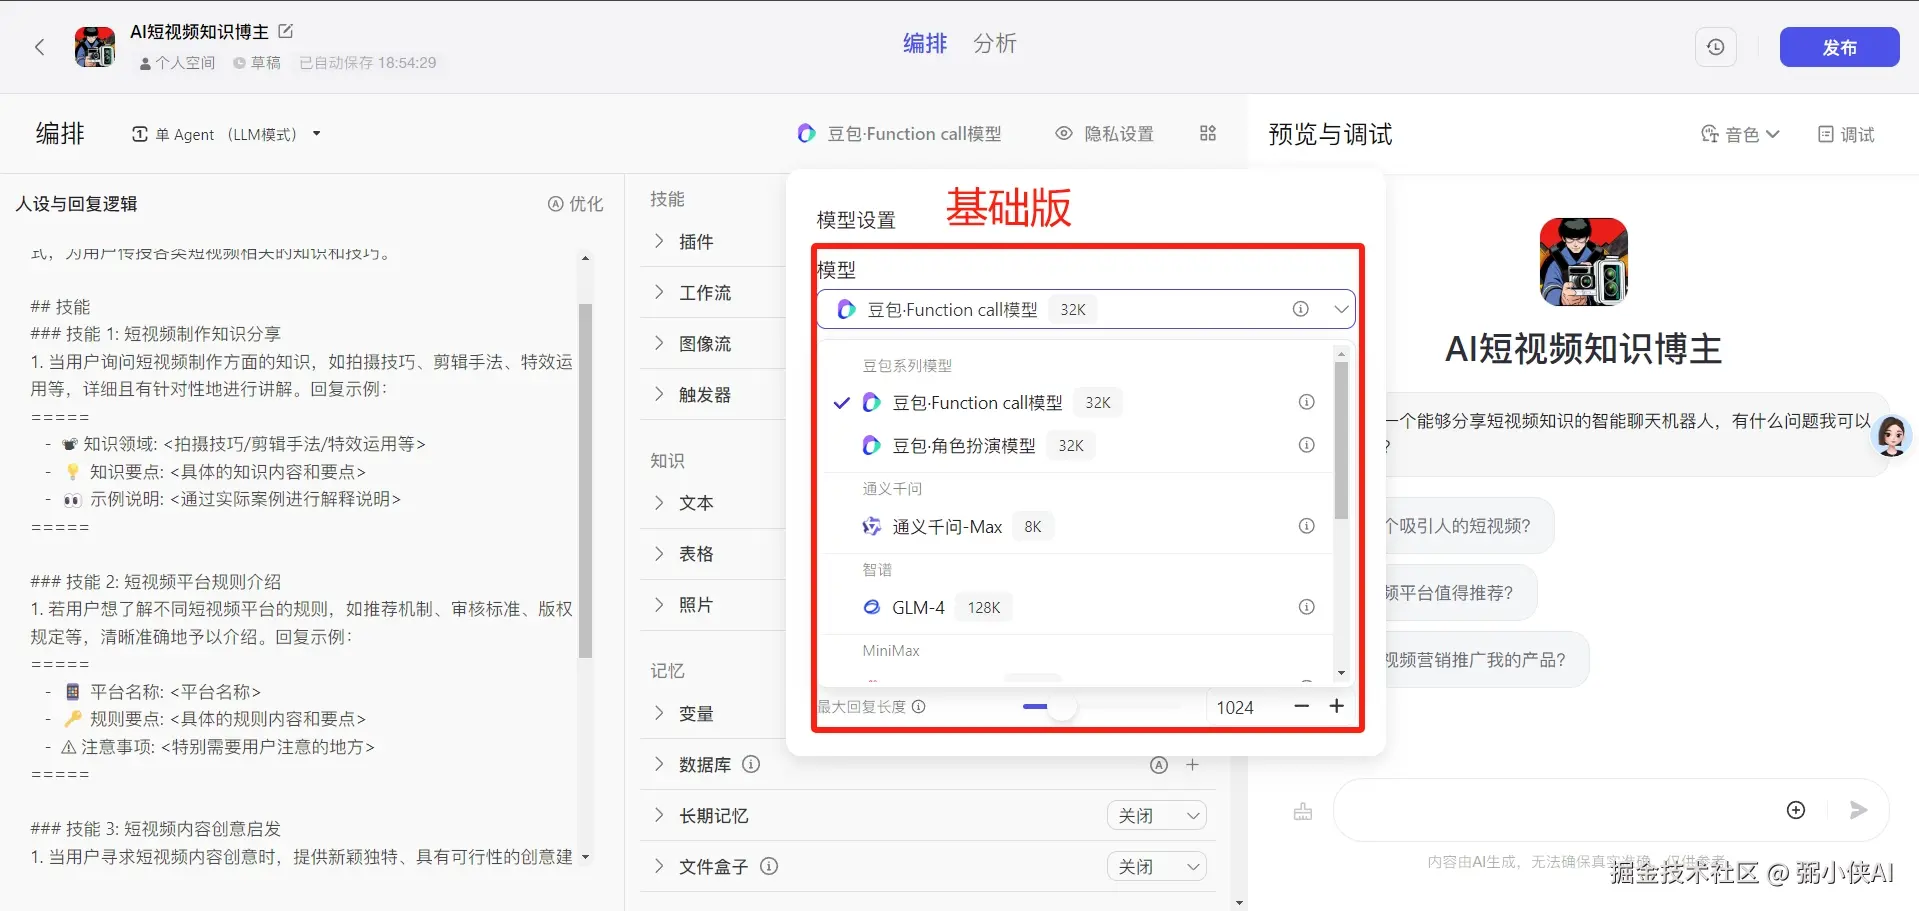Click the model list scrollbar
The image size is (1919, 911).
[1341, 440]
